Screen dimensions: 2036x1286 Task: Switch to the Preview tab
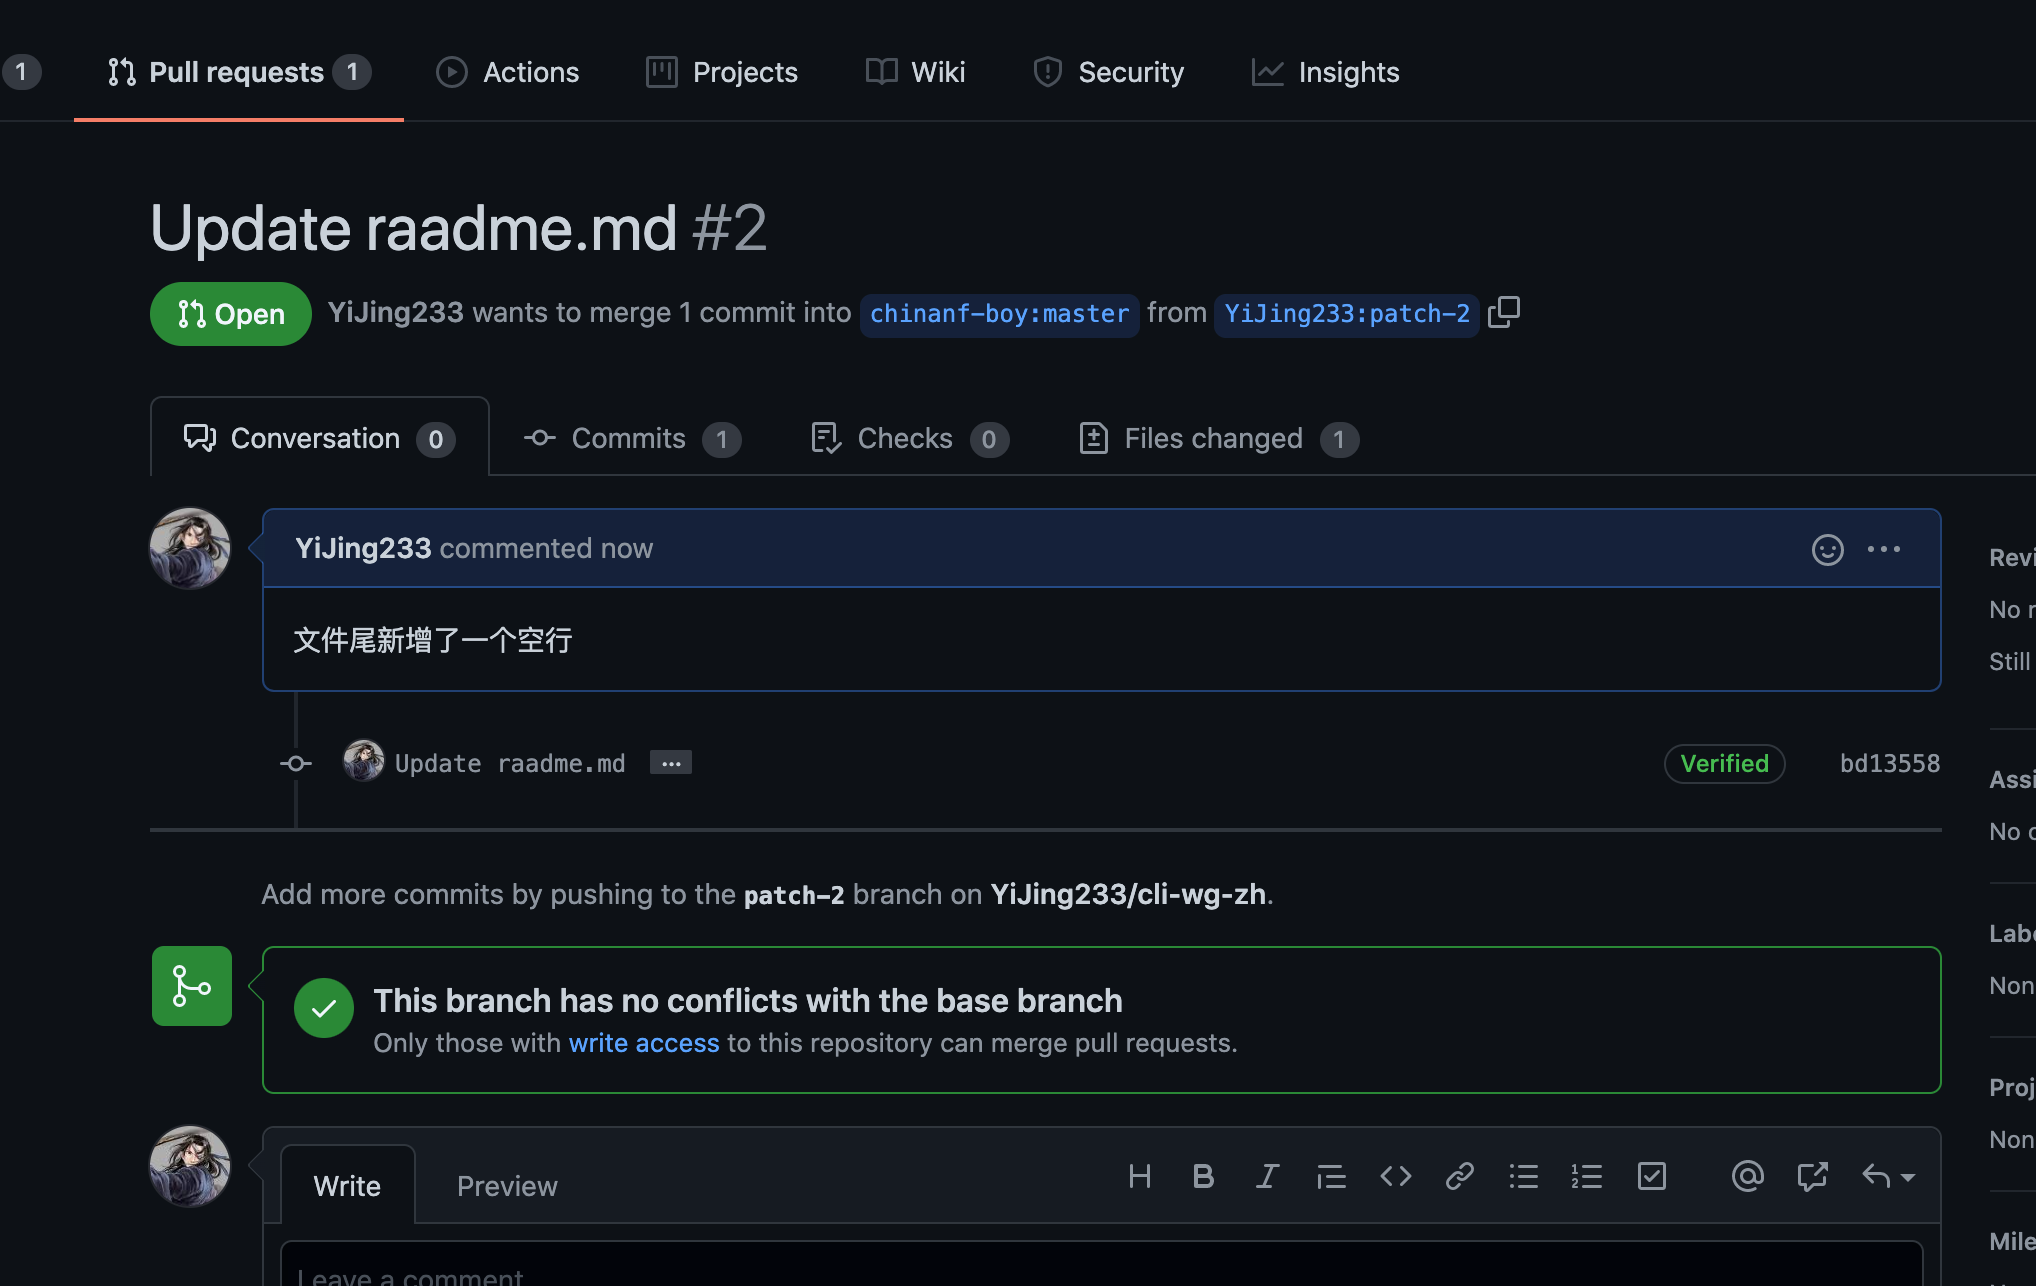(507, 1185)
